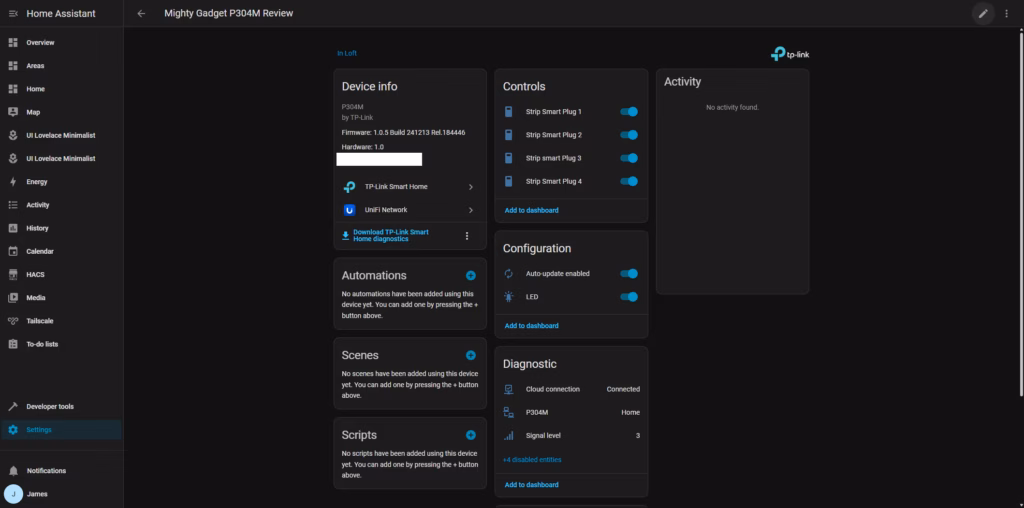Click the back arrow in the header
The width and height of the screenshot is (1024, 508).
pos(141,14)
